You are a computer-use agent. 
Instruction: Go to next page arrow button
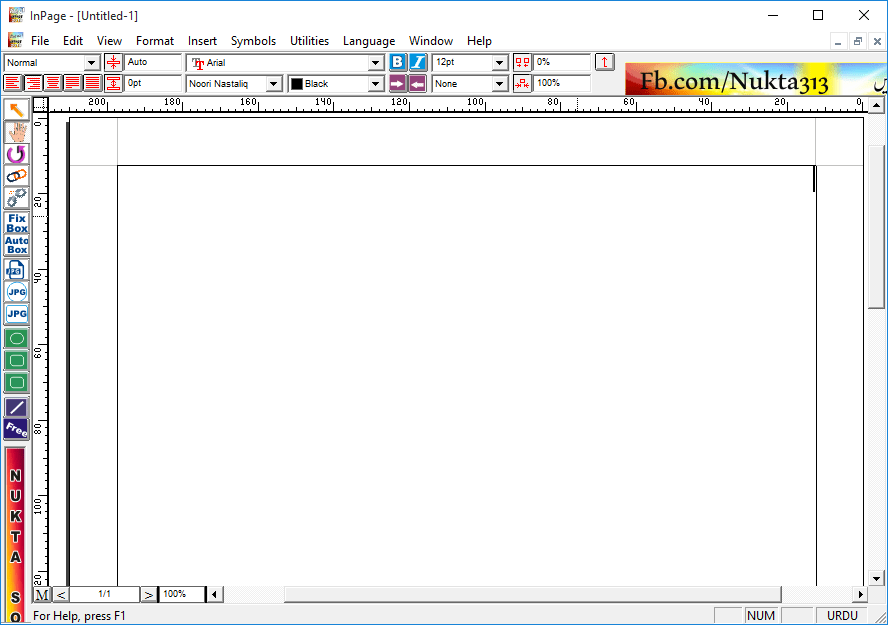148,594
